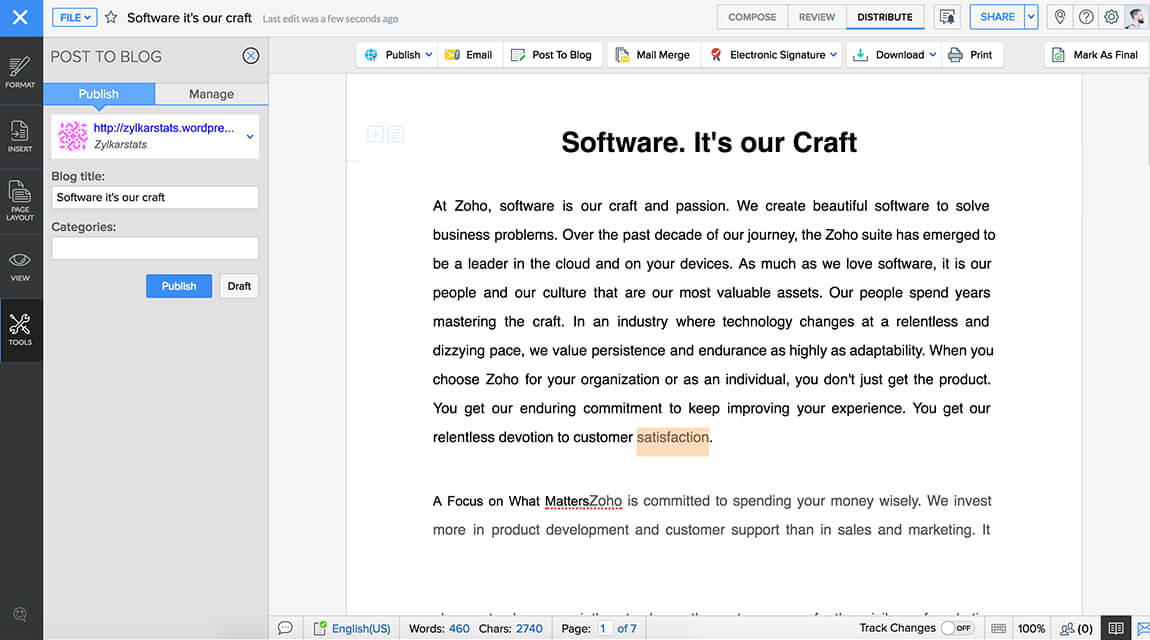The width and height of the screenshot is (1150, 640).
Task: Switch to the Manage tab
Action: (211, 94)
